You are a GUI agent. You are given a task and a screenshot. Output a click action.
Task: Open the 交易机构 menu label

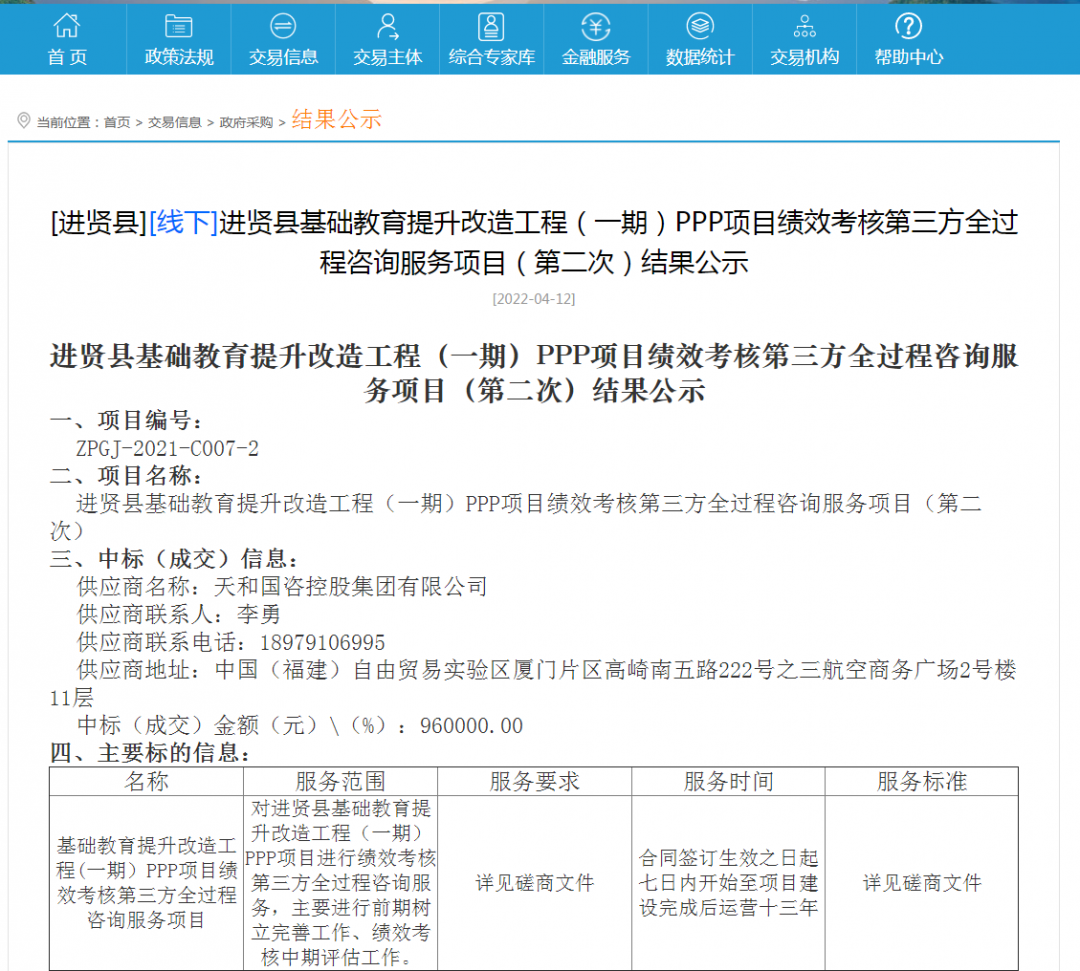point(804,57)
